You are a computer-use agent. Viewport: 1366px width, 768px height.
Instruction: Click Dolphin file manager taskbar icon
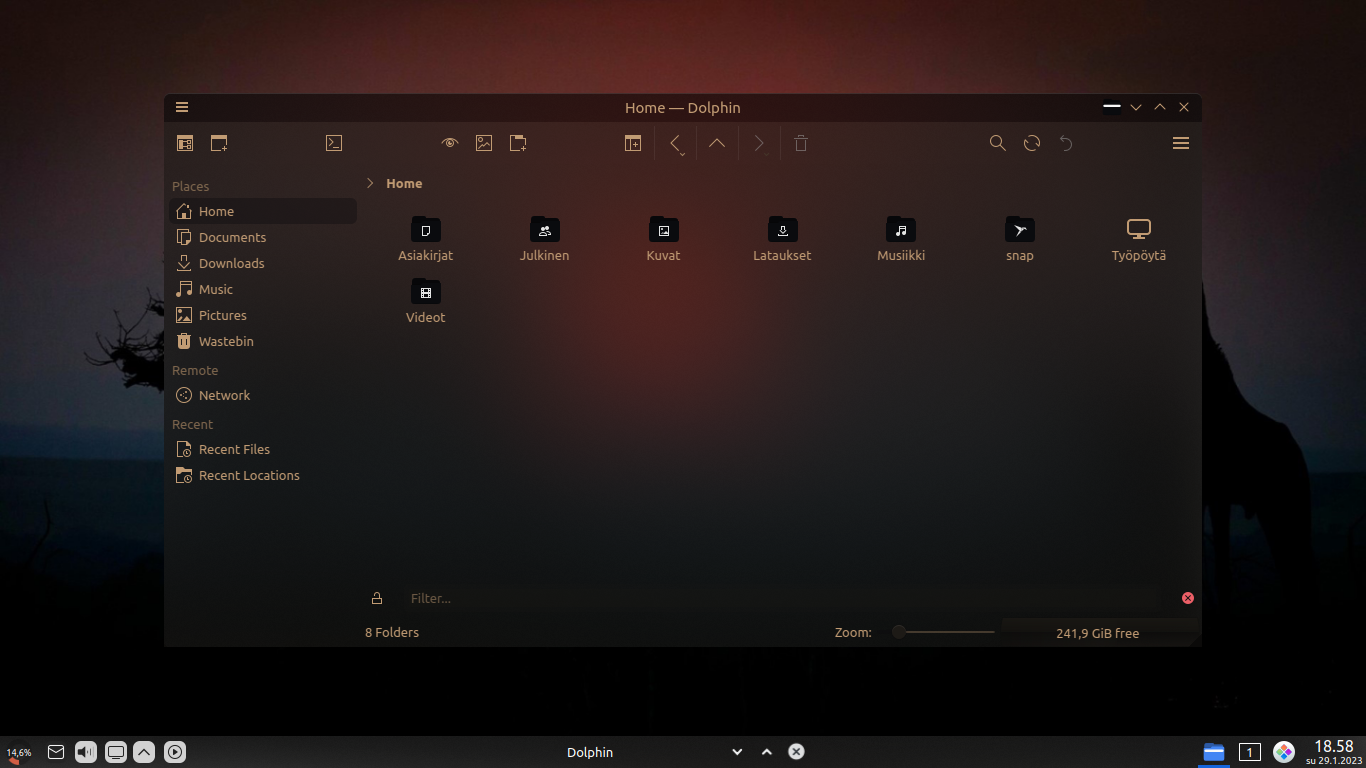tap(1214, 752)
